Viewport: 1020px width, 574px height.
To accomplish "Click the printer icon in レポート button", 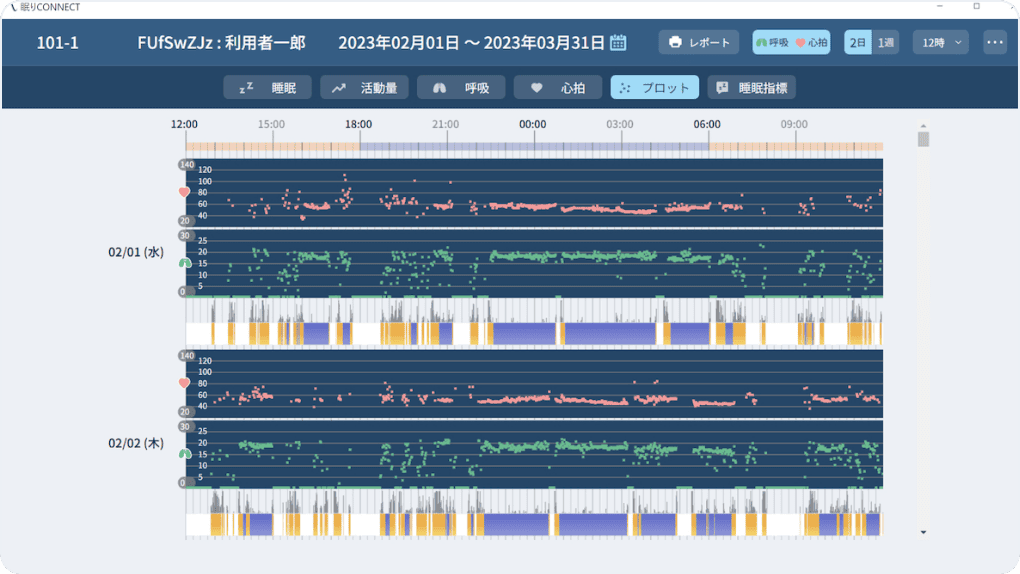I will coord(675,43).
